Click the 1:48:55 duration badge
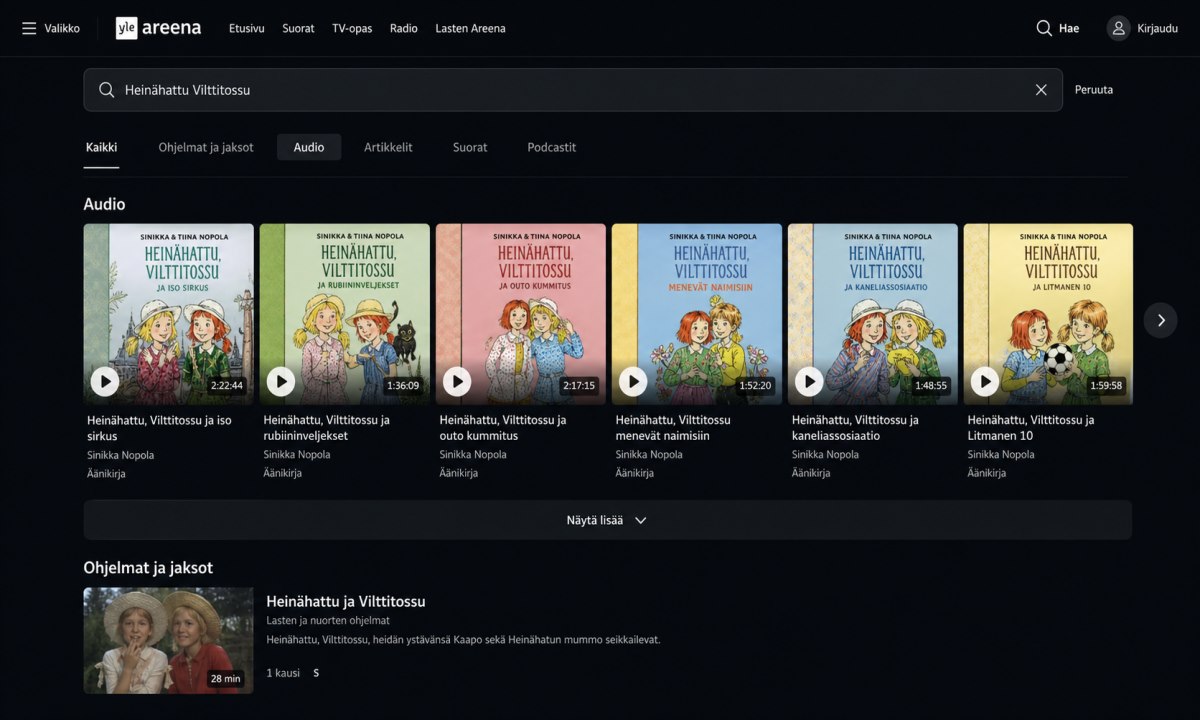The height and width of the screenshot is (720, 1200). (x=931, y=386)
